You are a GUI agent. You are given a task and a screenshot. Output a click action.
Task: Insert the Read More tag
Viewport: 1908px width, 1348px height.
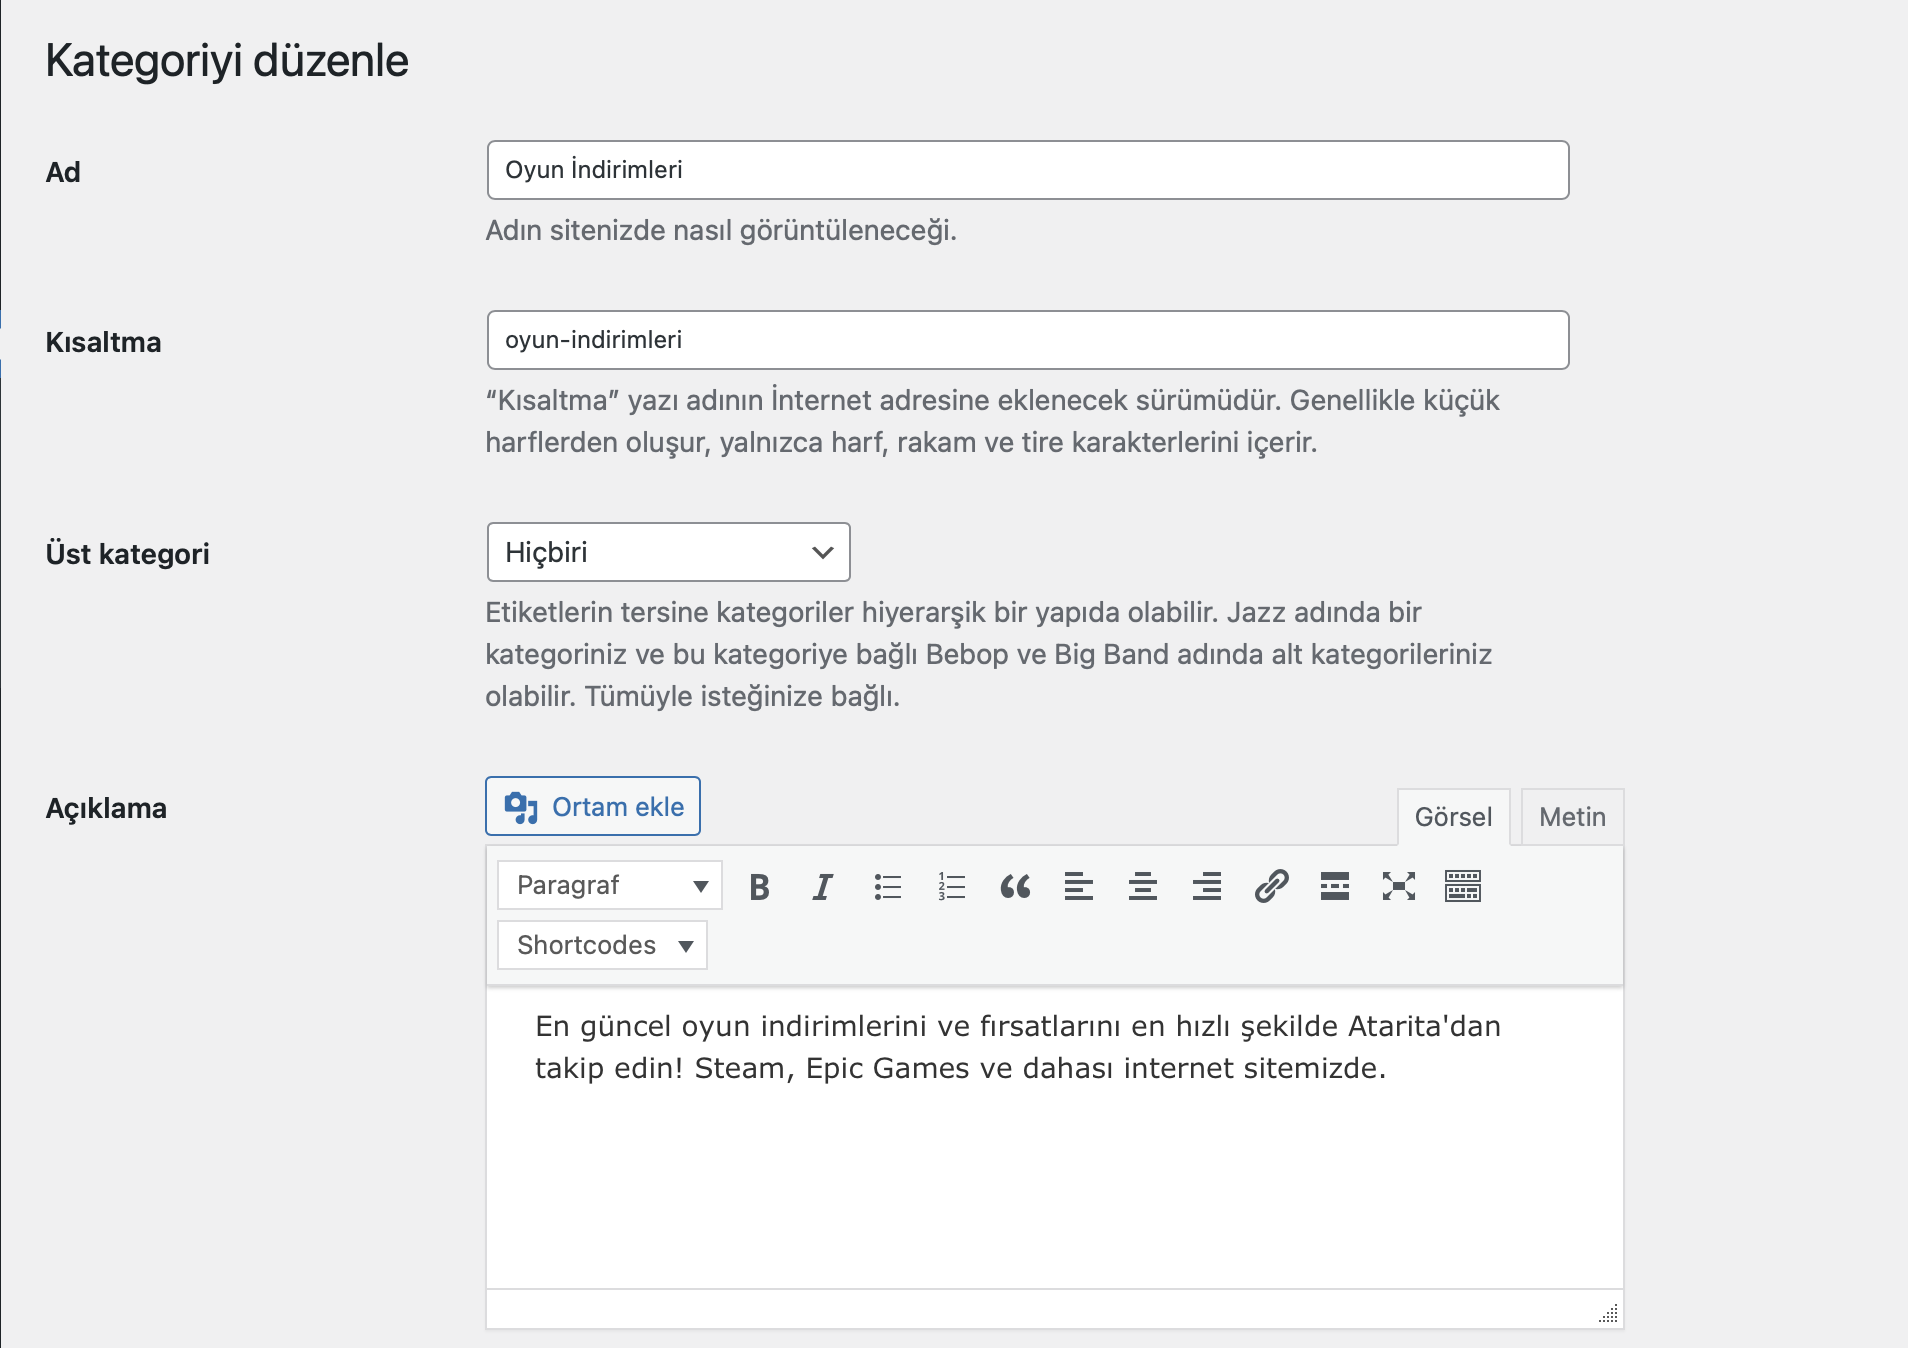click(x=1335, y=886)
